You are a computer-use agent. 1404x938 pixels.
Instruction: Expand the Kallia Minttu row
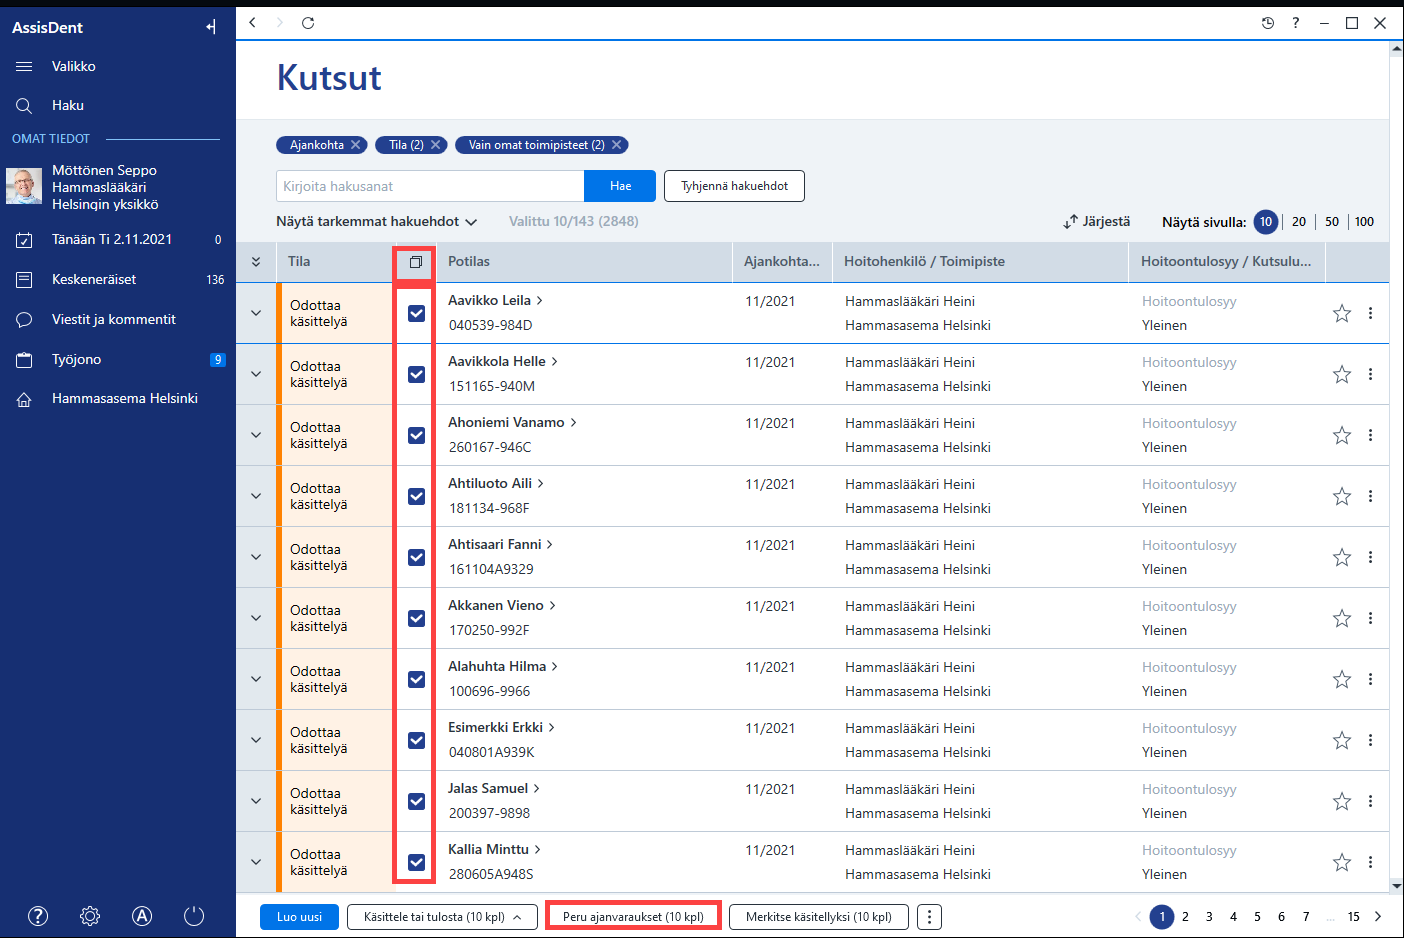[256, 862]
